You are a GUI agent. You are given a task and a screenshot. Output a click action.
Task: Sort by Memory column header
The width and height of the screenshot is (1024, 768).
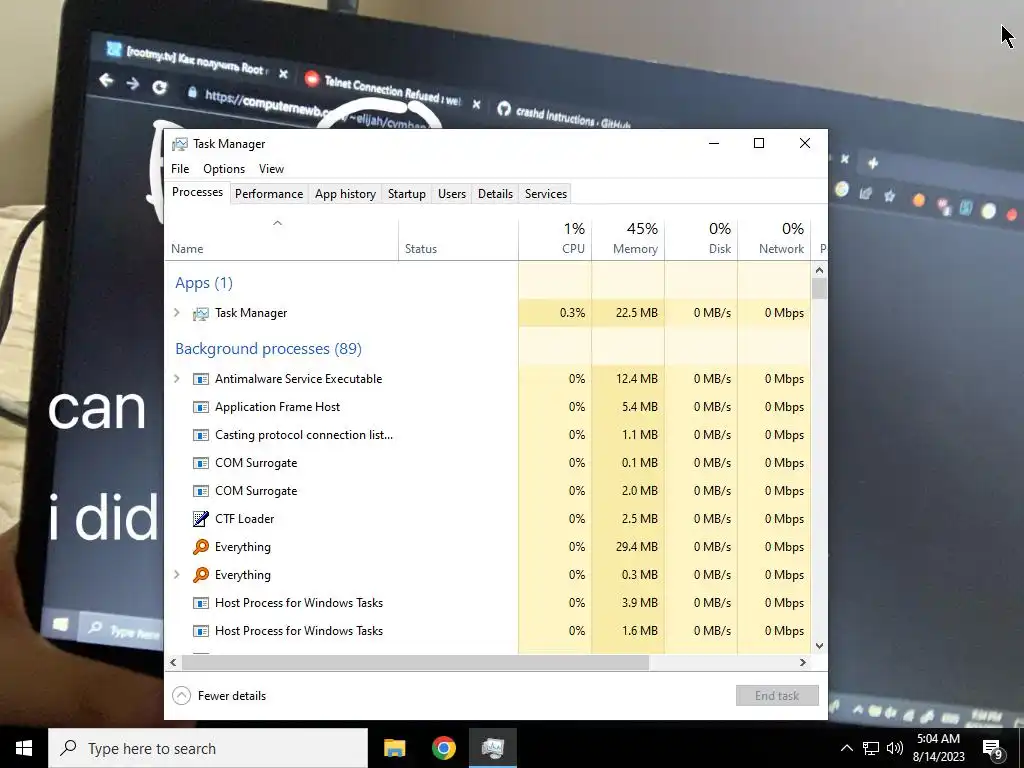pyautogui.click(x=628, y=240)
